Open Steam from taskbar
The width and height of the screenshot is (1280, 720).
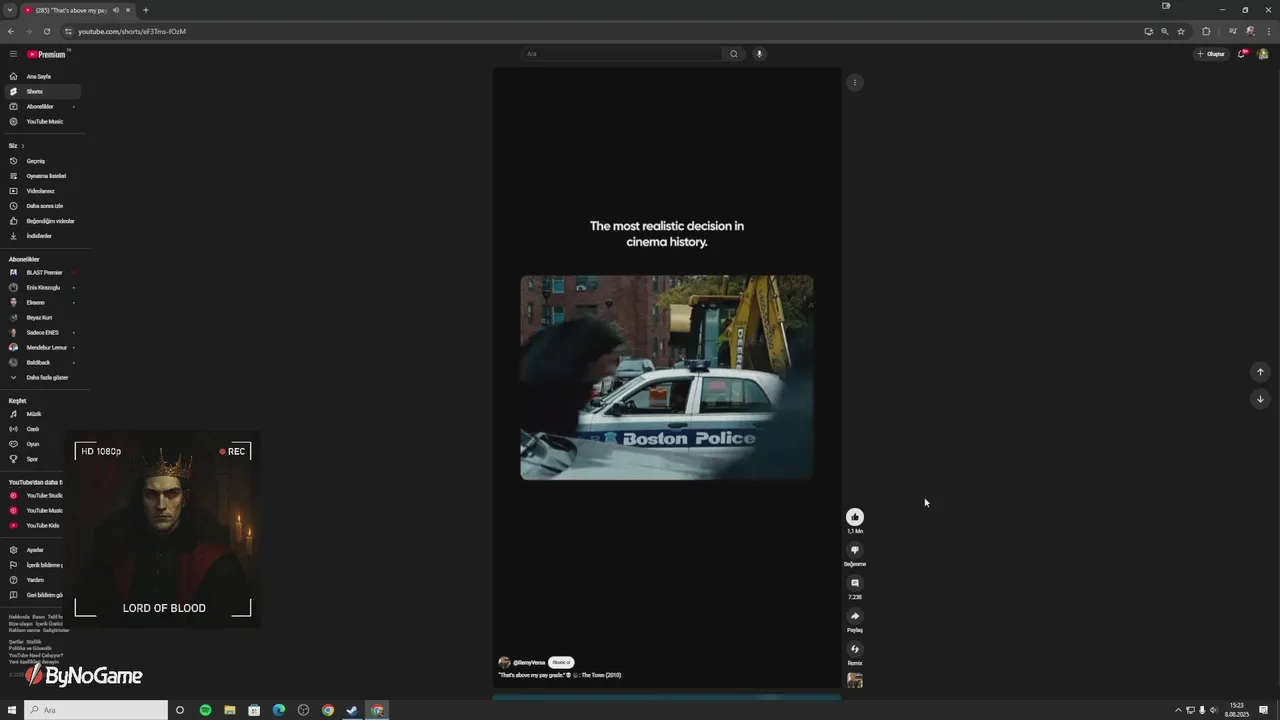click(x=352, y=710)
